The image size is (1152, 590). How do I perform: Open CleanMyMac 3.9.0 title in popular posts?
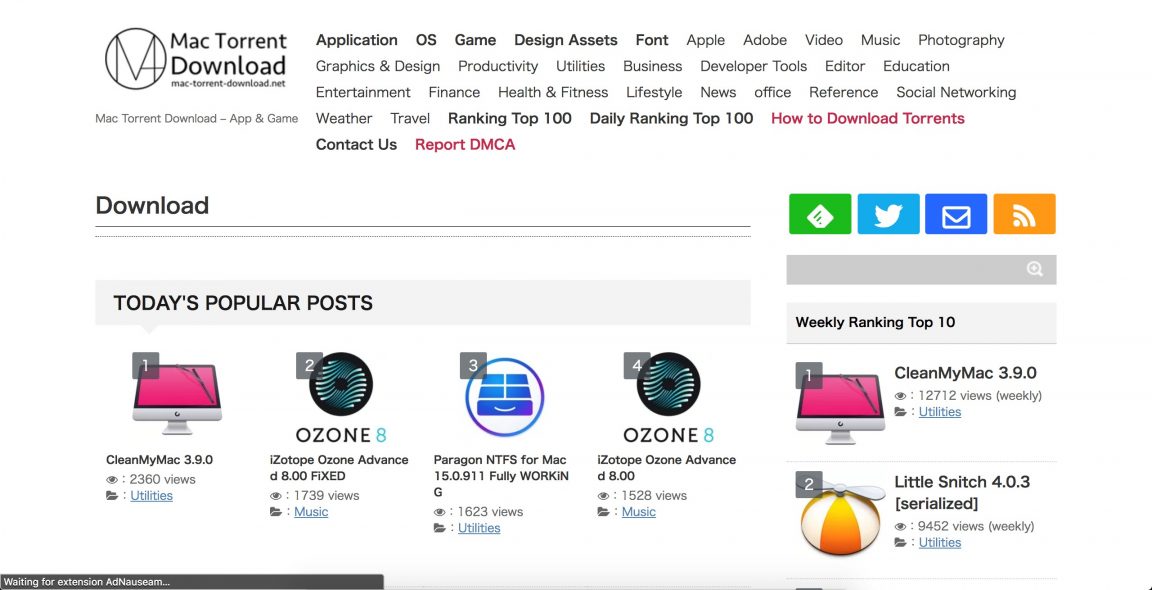click(x=159, y=460)
